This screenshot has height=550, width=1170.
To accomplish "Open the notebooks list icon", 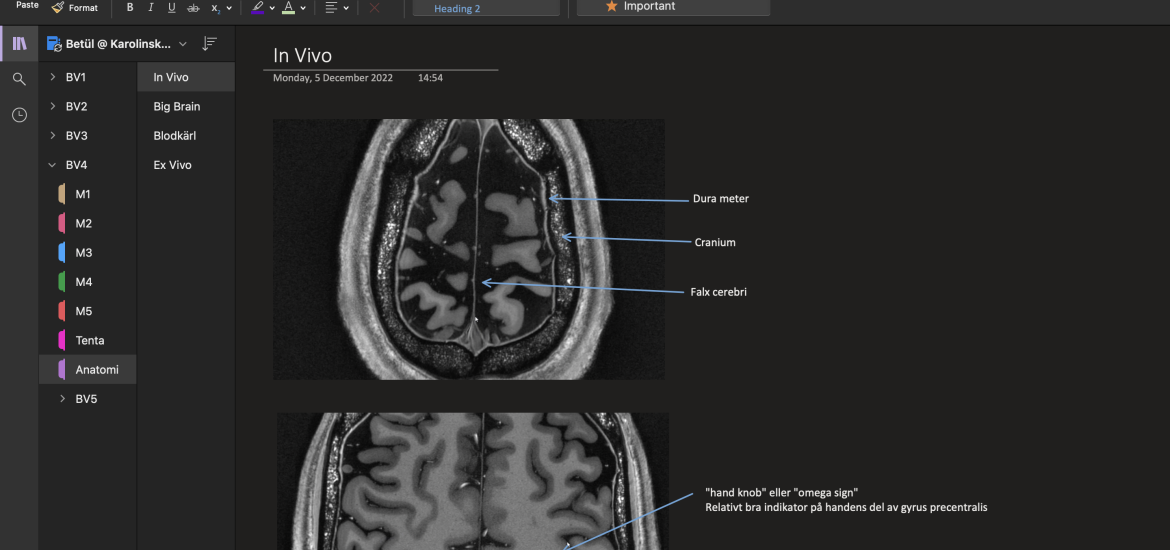I will click(19, 44).
